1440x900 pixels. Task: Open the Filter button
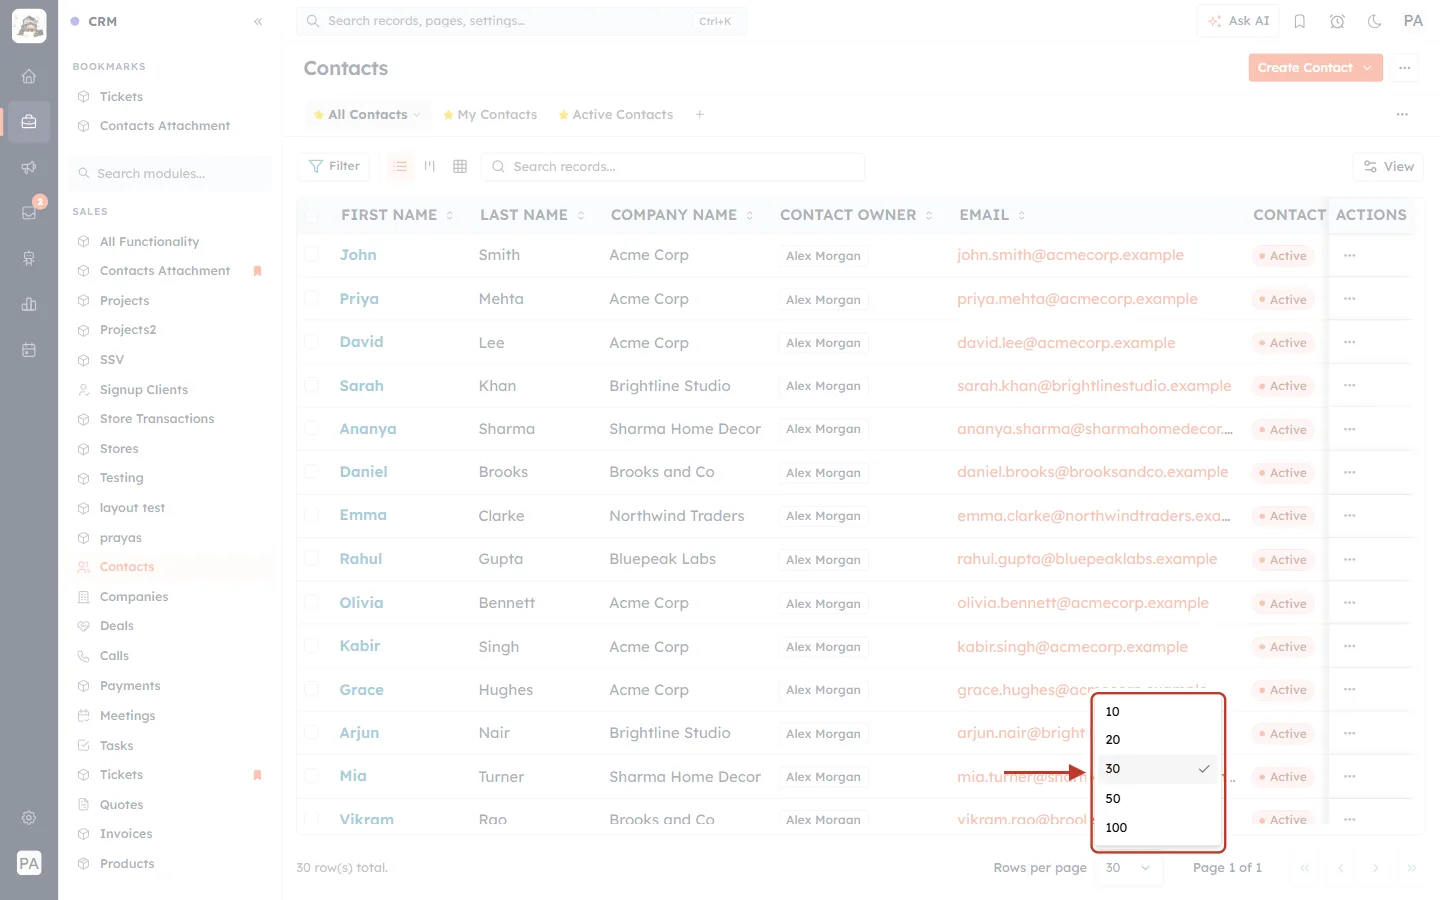(334, 166)
